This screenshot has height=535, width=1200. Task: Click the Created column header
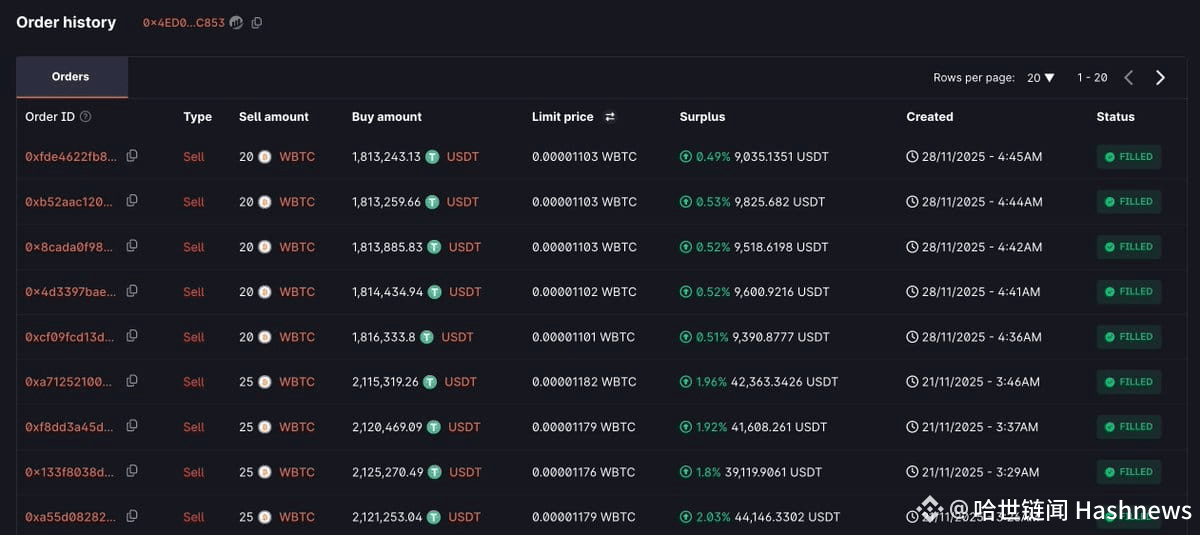[930, 117]
